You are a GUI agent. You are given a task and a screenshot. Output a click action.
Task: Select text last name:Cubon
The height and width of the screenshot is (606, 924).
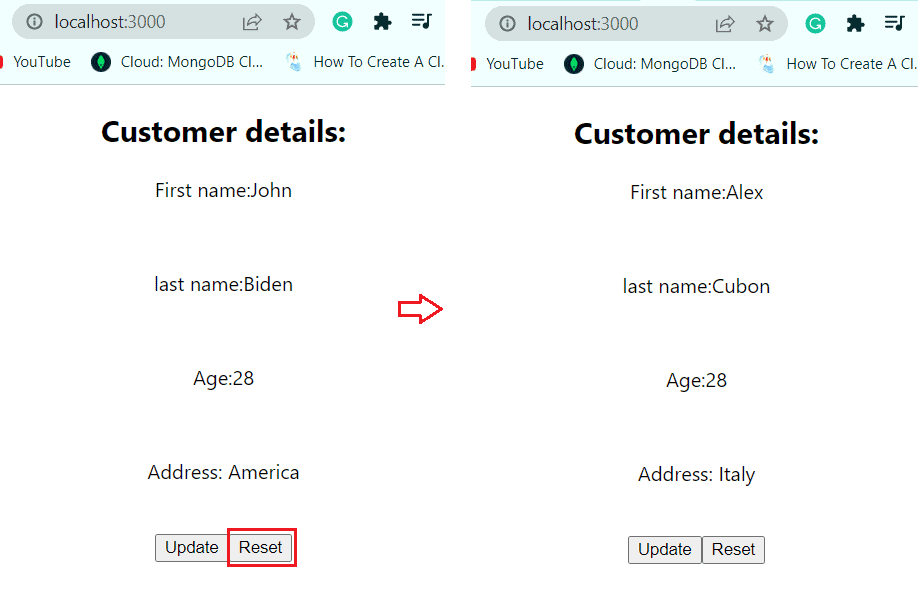click(697, 286)
